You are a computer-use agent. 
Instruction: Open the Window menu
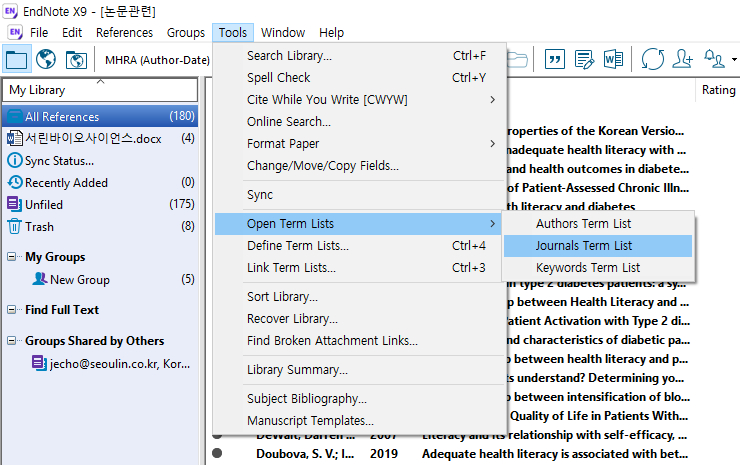[x=283, y=33]
